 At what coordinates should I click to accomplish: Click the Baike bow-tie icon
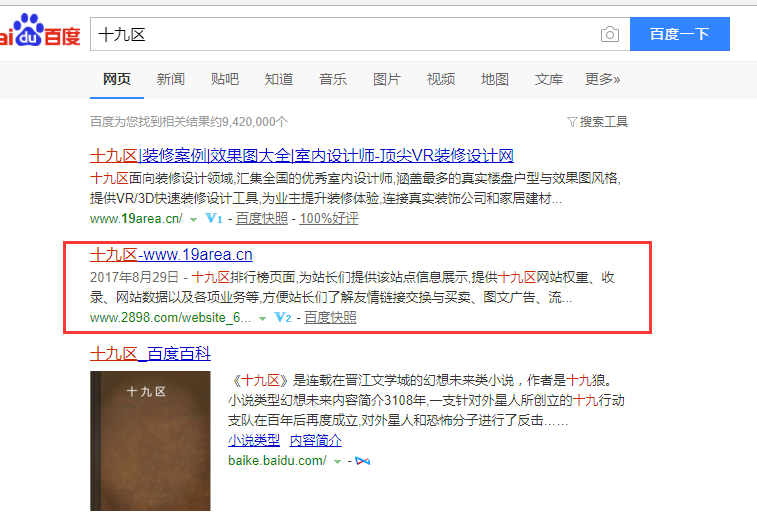tap(363, 461)
